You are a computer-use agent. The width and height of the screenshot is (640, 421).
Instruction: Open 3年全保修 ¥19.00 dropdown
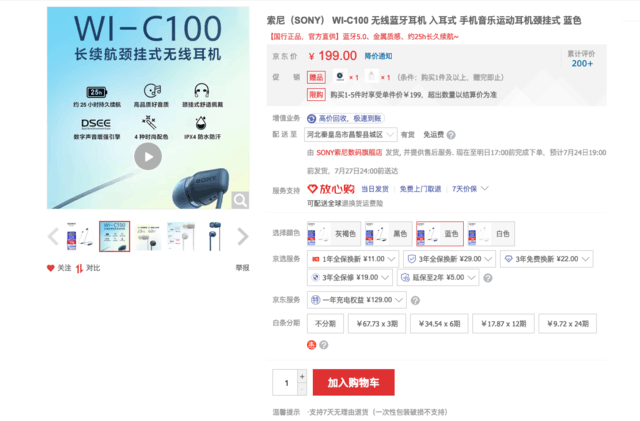[x=350, y=277]
